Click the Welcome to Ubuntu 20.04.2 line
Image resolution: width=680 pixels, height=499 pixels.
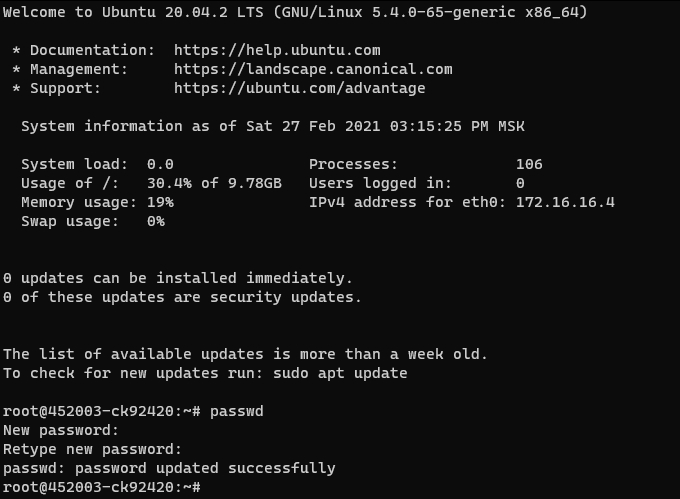pyautogui.click(x=295, y=12)
